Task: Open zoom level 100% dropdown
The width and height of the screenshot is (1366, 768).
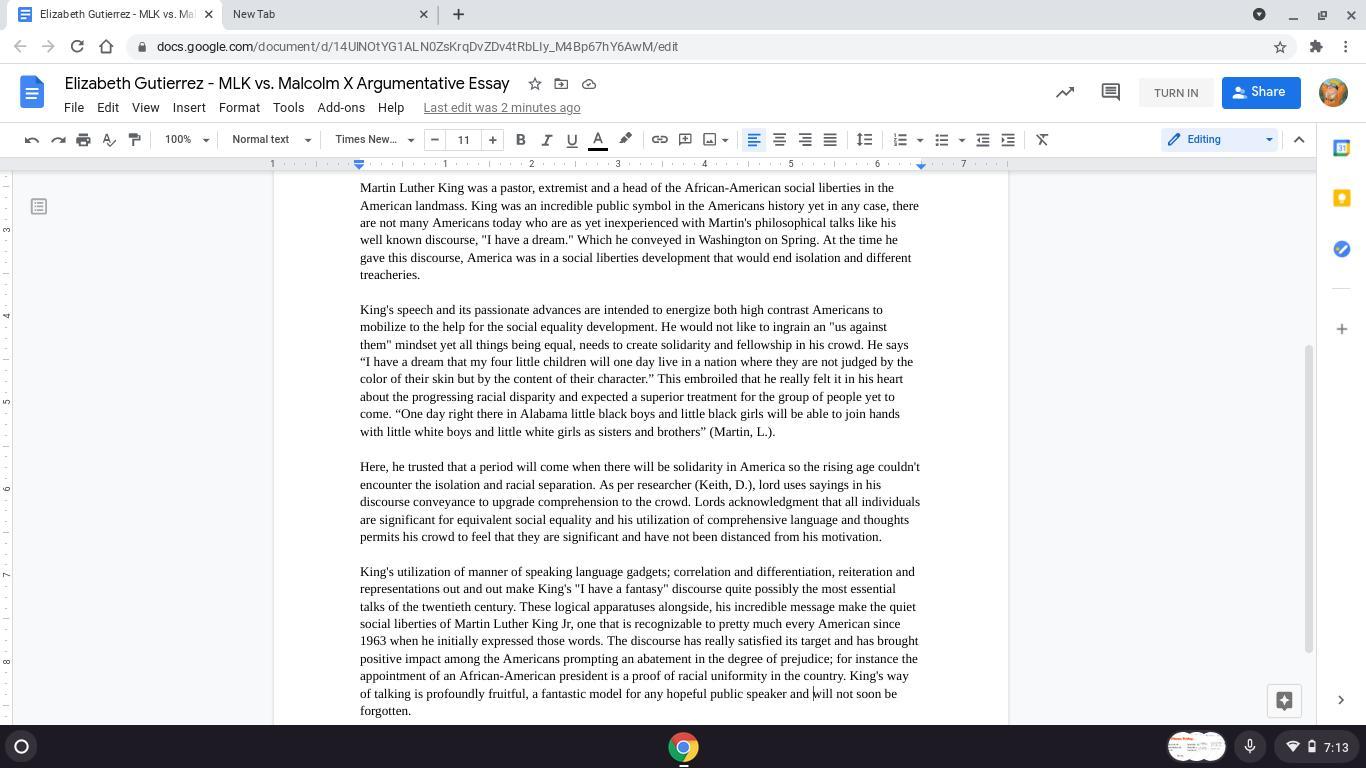Action: 187,140
